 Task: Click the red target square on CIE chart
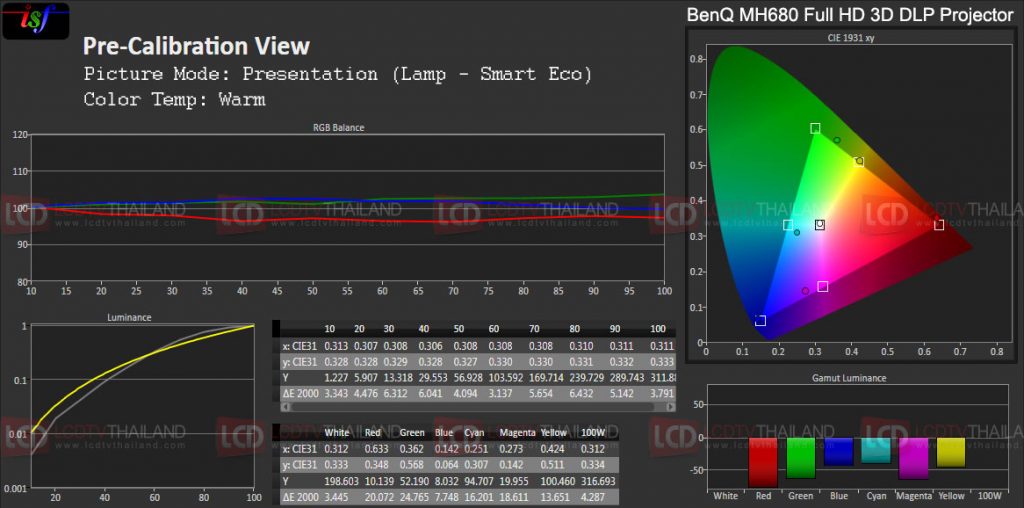click(939, 225)
